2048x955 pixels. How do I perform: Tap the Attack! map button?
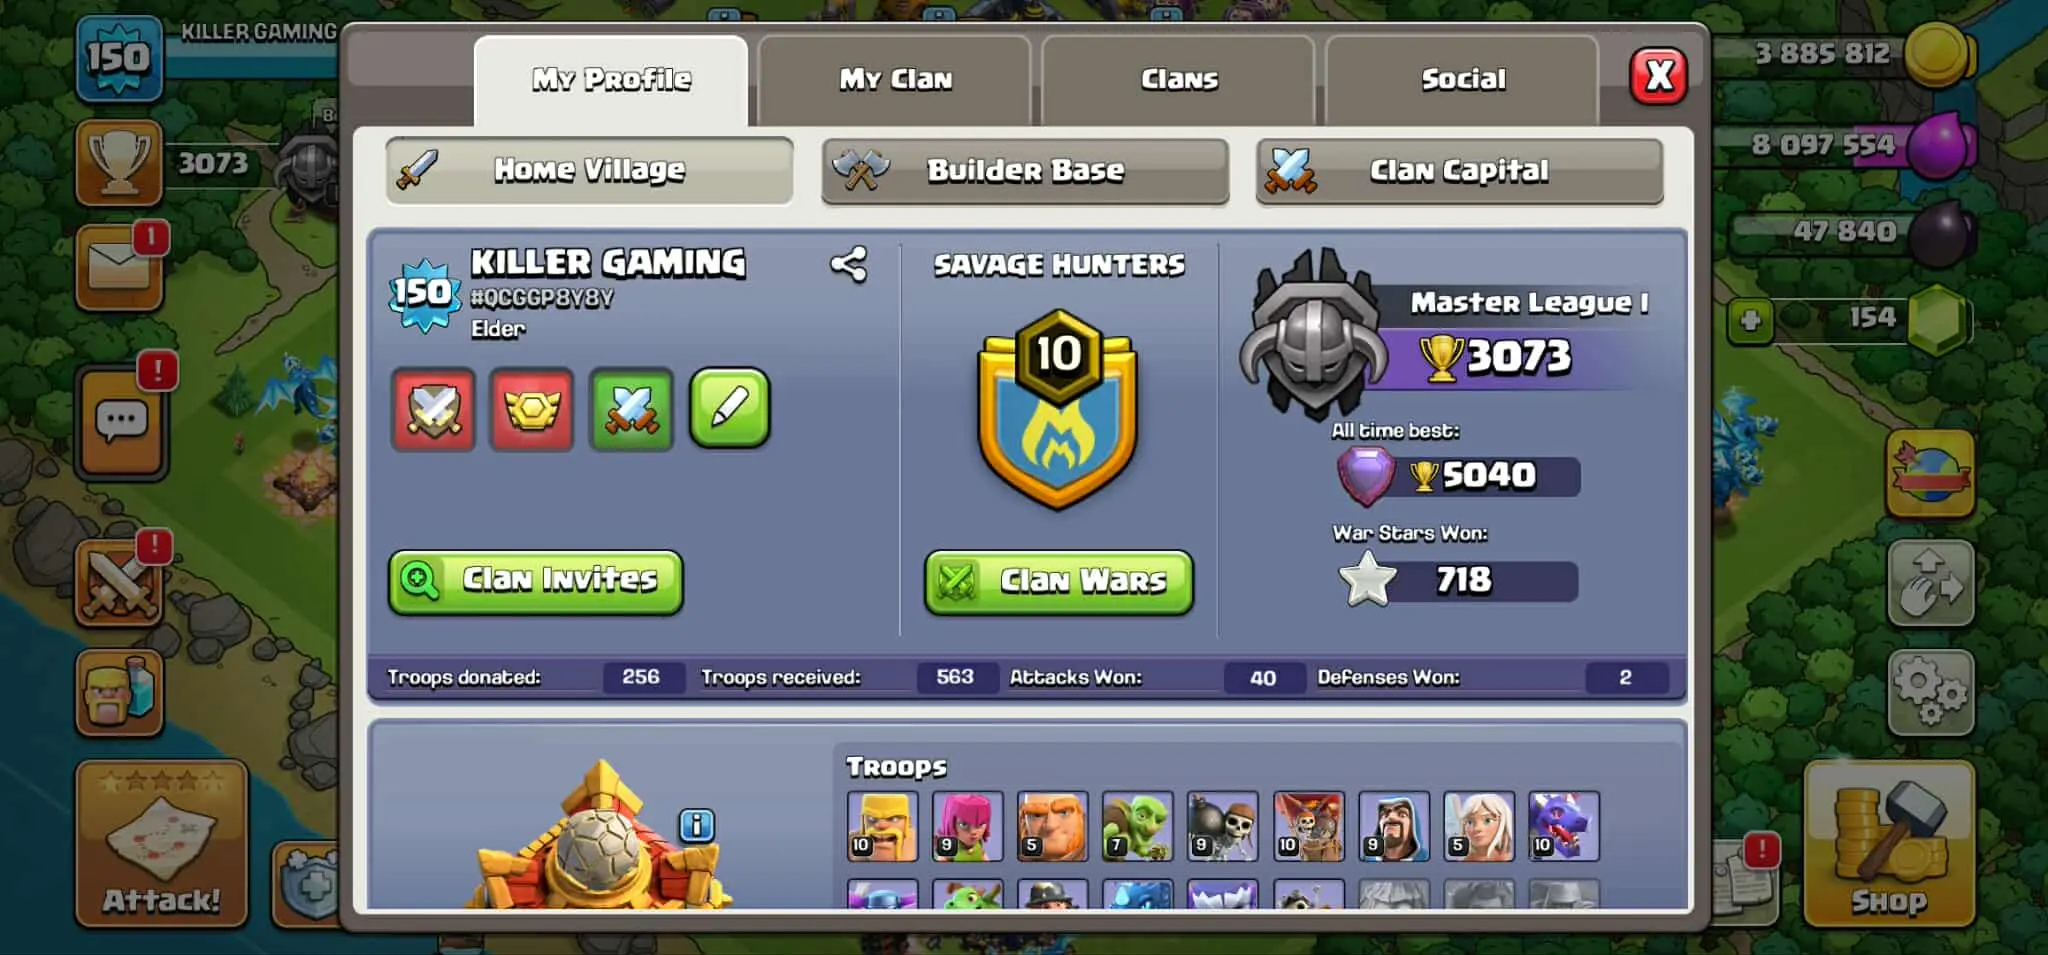[x=161, y=844]
